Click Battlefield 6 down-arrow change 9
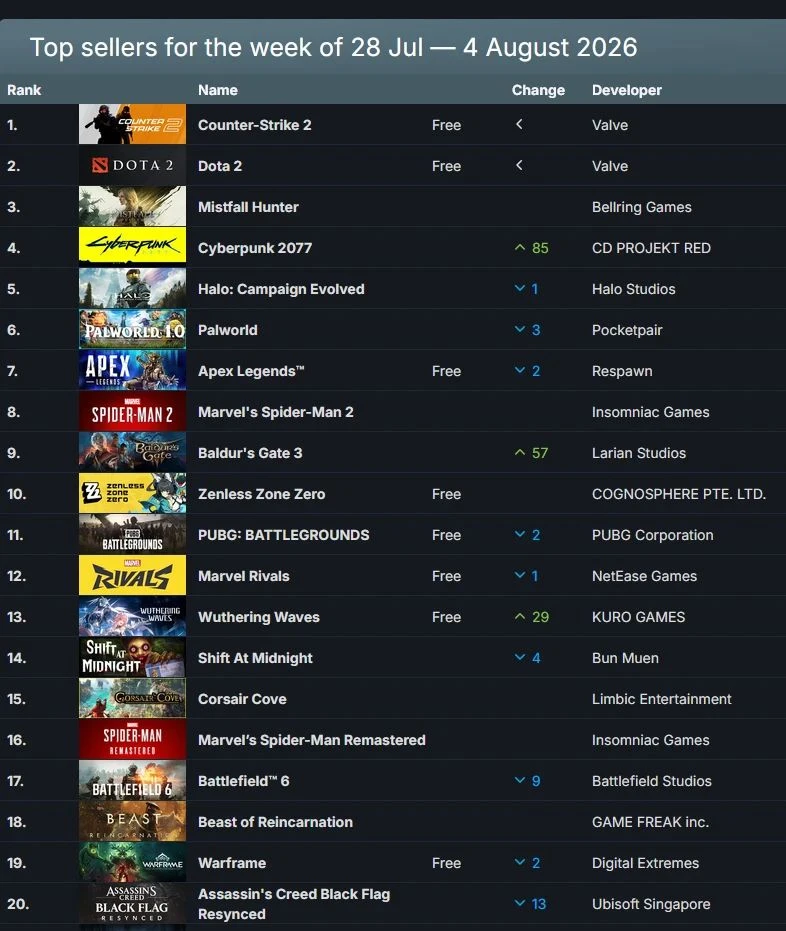Viewport: 786px width, 931px height. coord(528,781)
